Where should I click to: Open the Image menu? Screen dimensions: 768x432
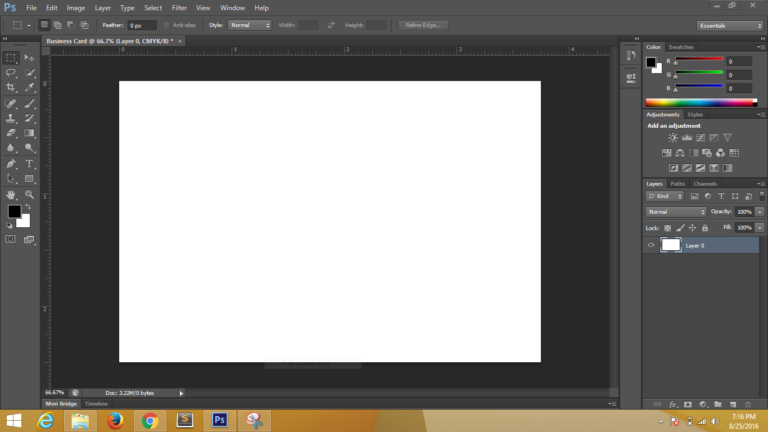point(75,8)
